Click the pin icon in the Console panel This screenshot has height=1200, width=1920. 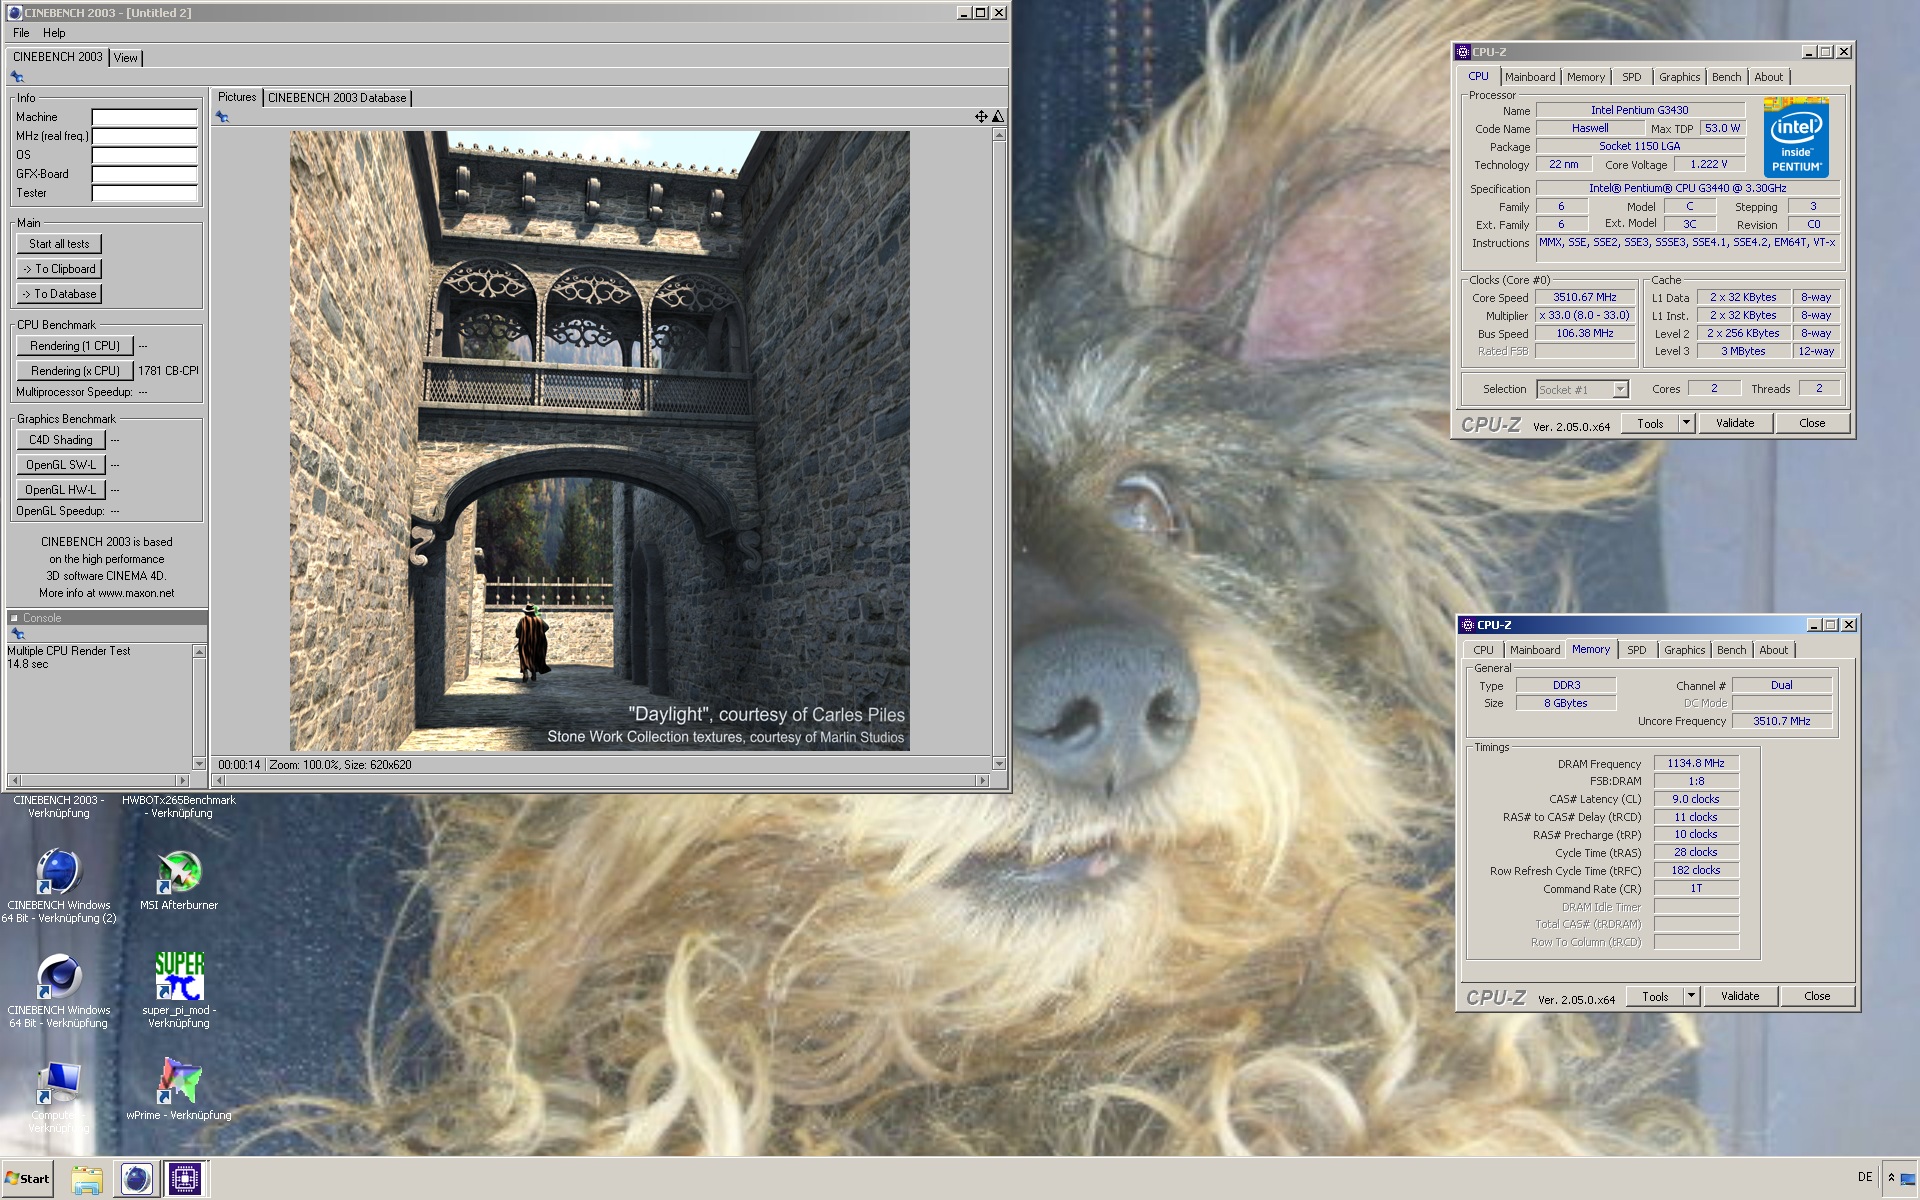point(17,634)
